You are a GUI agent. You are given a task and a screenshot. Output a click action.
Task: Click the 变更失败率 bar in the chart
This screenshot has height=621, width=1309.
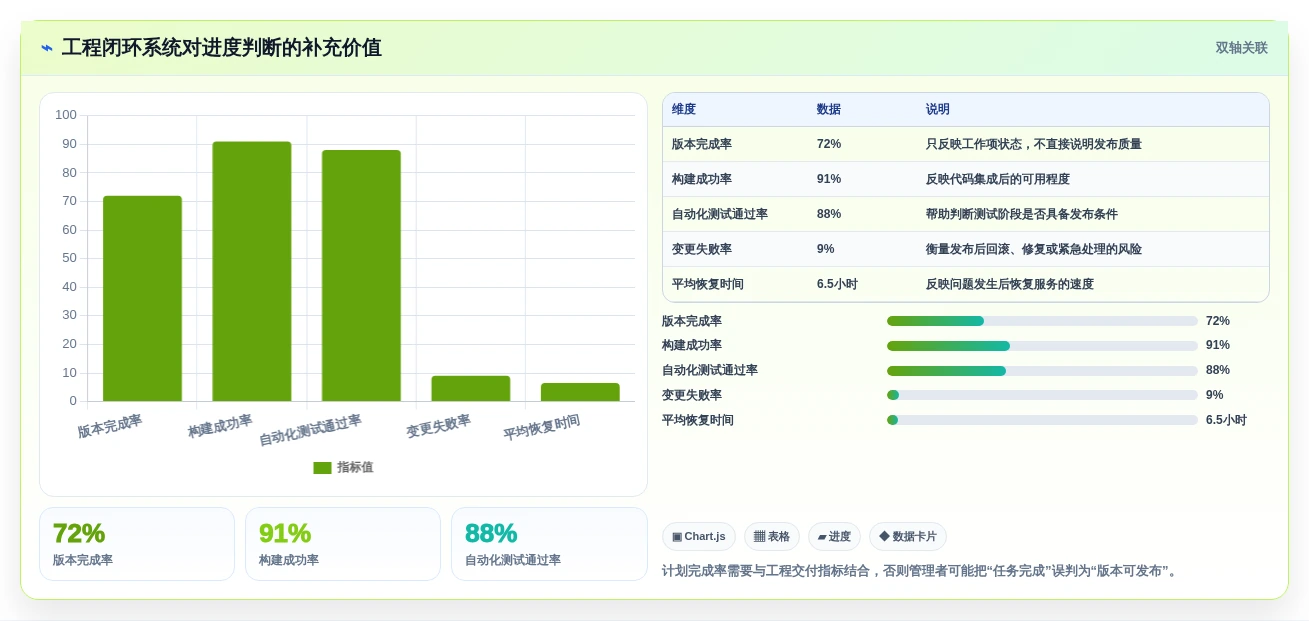point(470,389)
